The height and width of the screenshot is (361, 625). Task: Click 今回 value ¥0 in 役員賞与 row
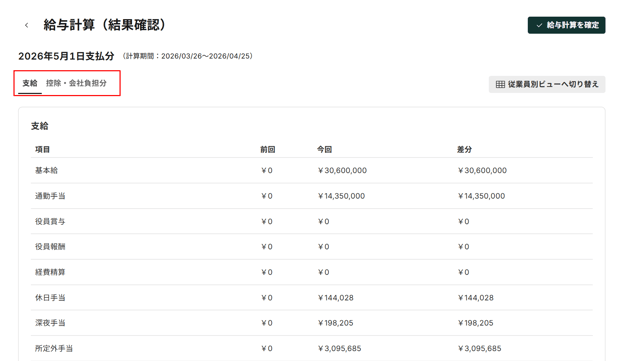324,222
